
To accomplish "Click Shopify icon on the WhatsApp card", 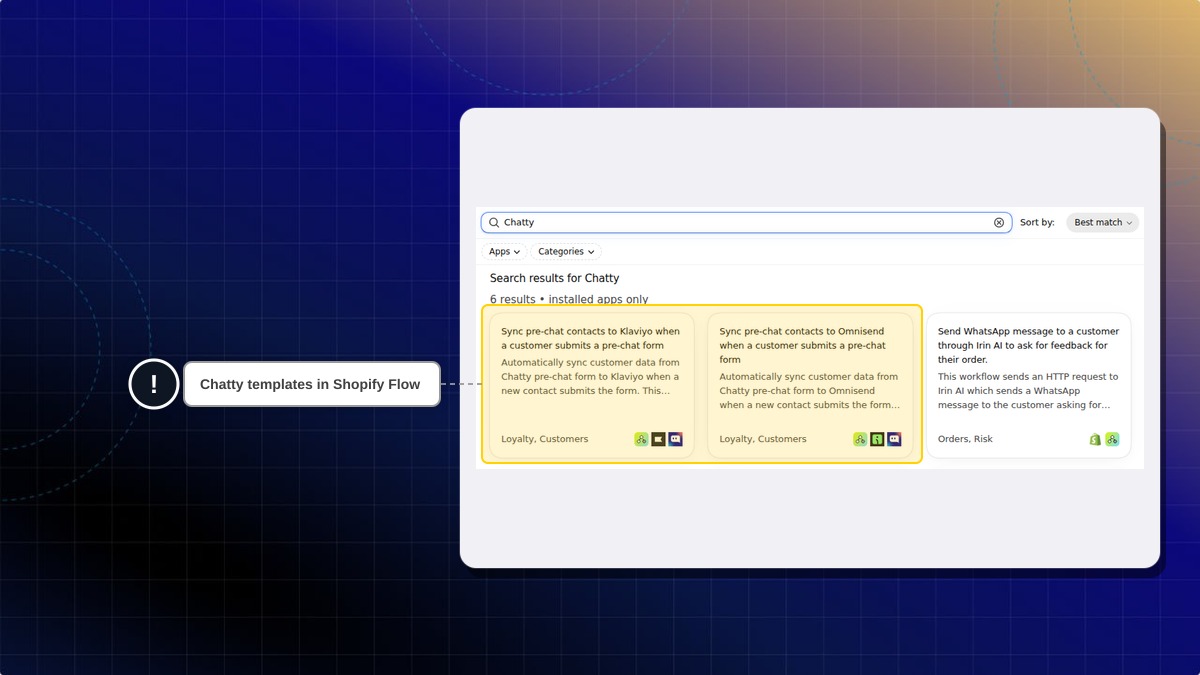I will [x=1095, y=439].
